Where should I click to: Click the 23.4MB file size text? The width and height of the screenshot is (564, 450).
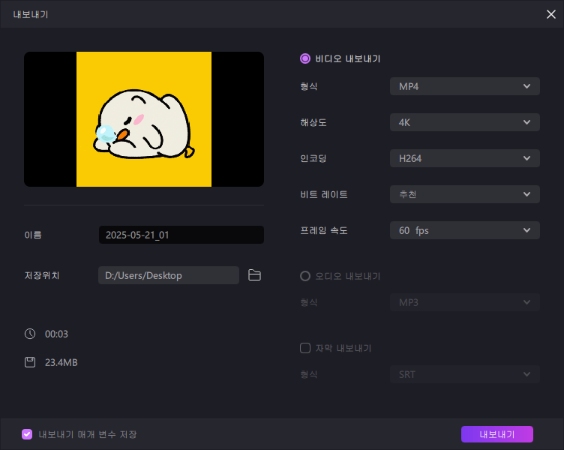(x=61, y=363)
